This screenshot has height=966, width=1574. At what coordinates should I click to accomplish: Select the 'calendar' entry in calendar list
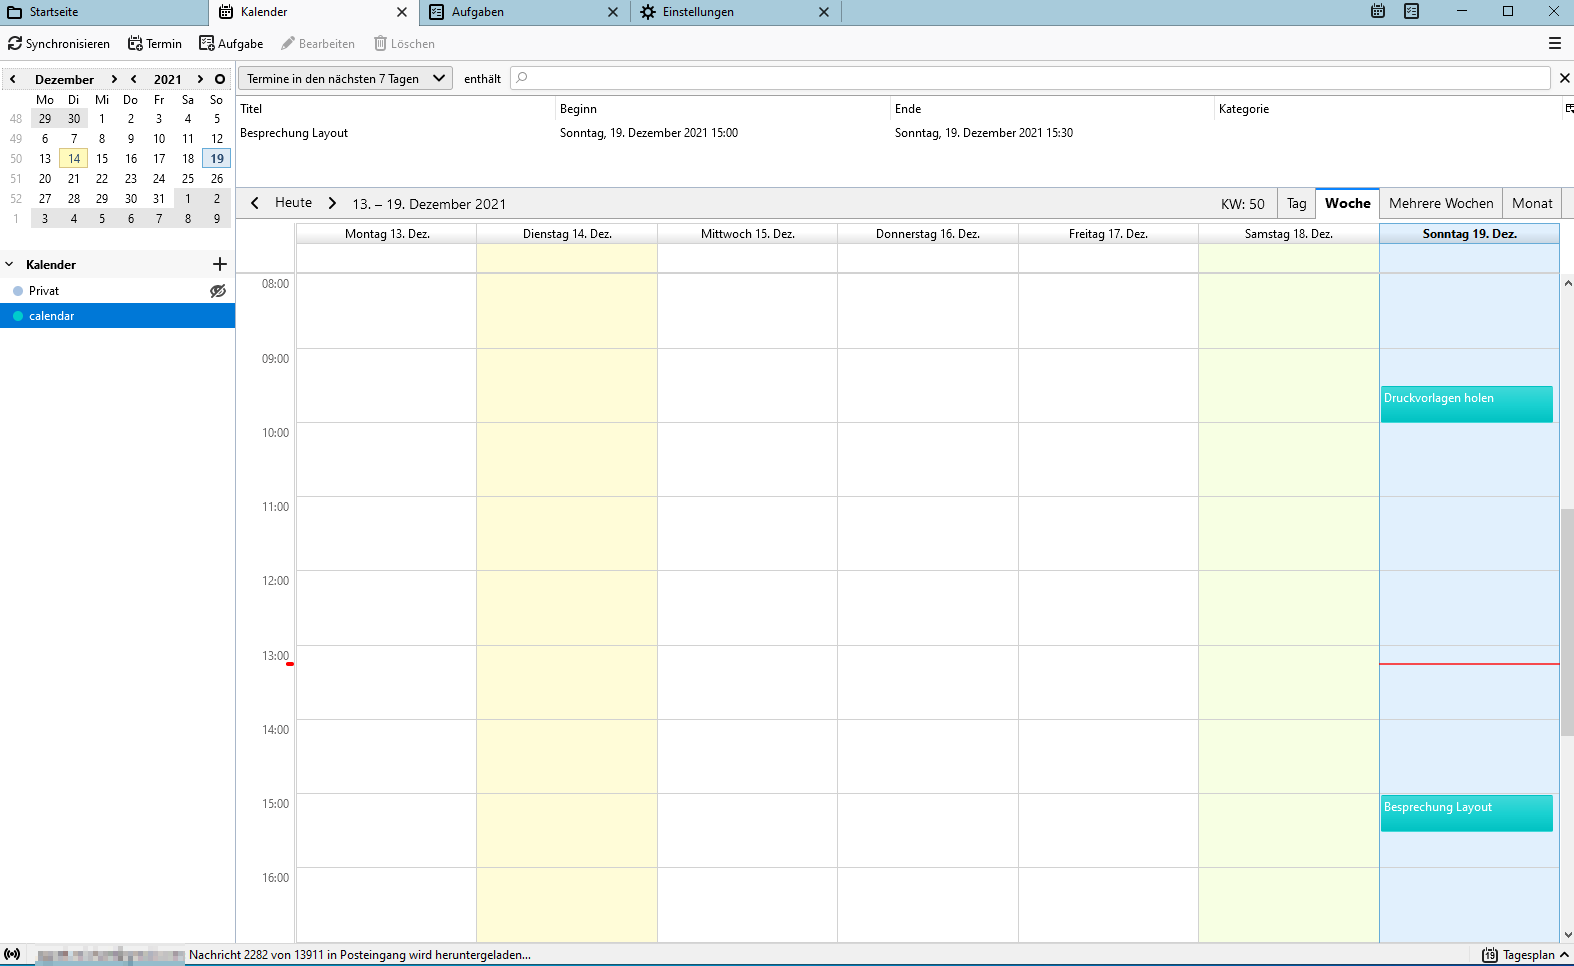pos(117,316)
